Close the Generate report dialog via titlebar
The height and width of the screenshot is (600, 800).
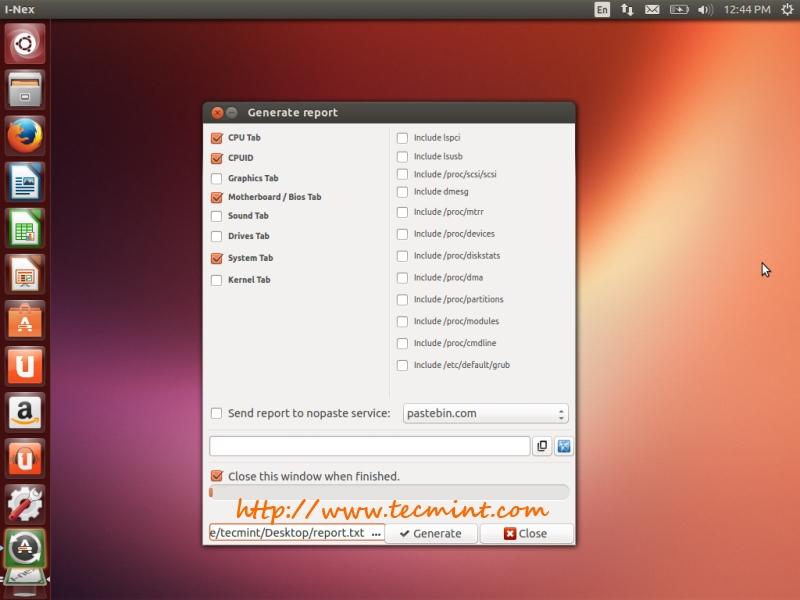pyautogui.click(x=217, y=113)
